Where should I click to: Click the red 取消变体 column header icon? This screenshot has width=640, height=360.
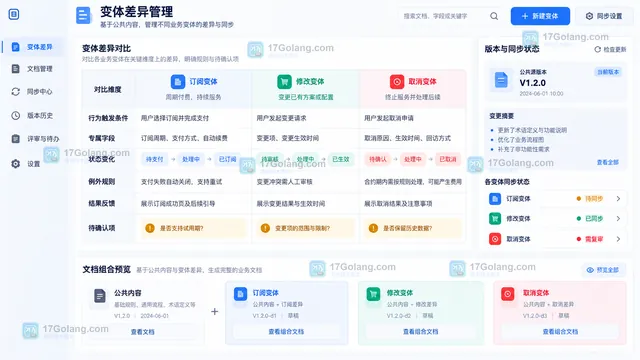397,82
